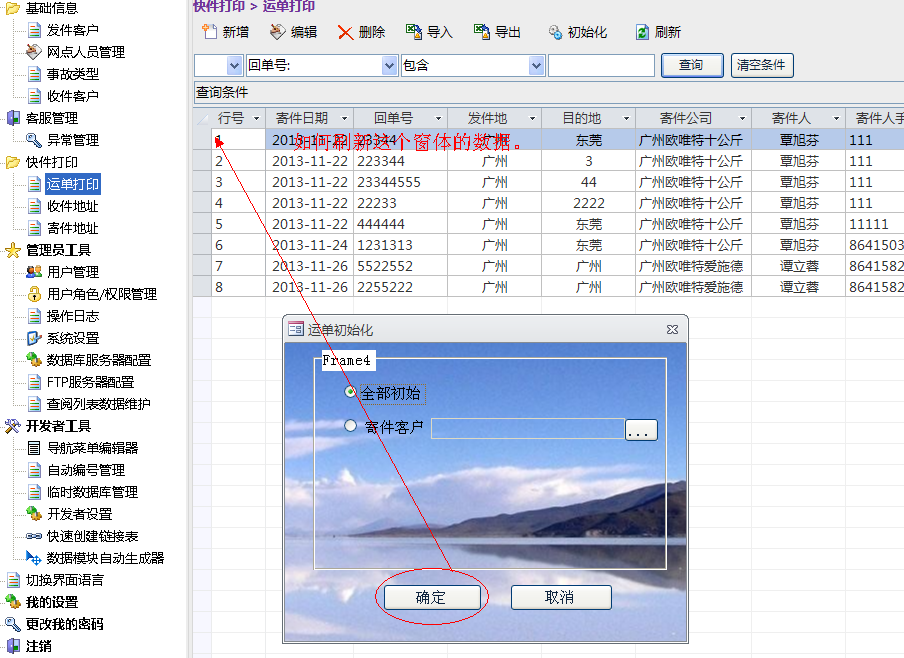Open 发件地 column filter arrow
Viewport: 904px width, 658px height.
[532, 119]
